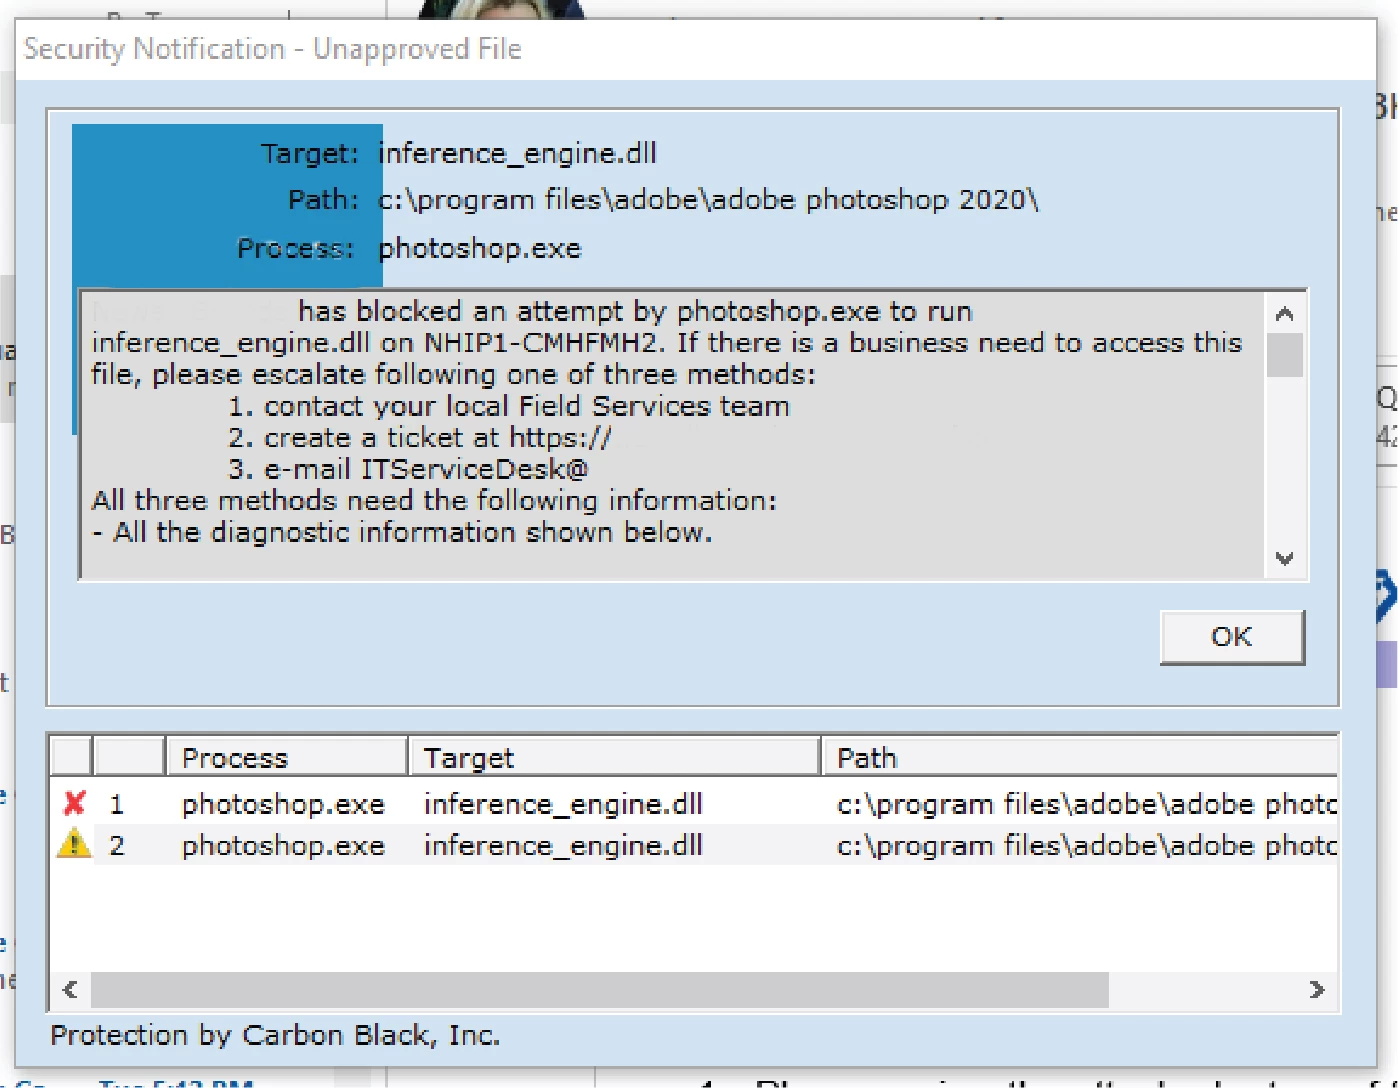Sort by the Target column header

(614, 757)
